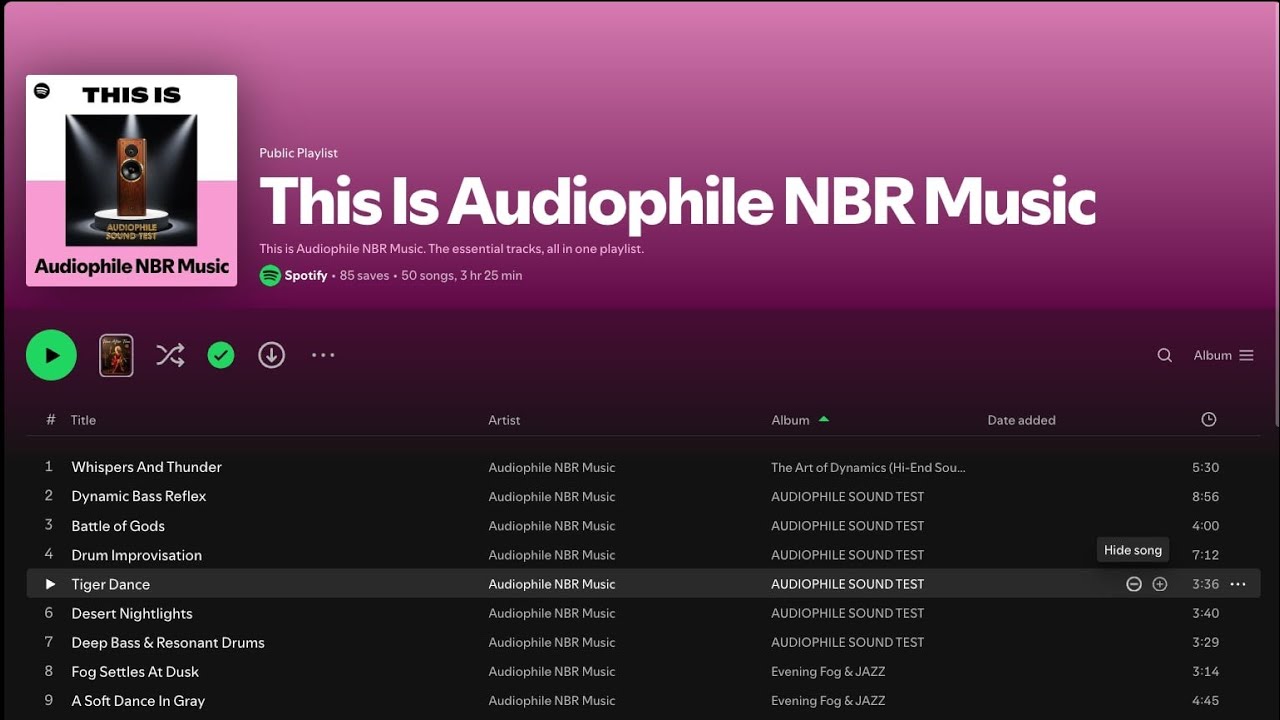Select the Fog Settles At Dusk track
The height and width of the screenshot is (720, 1280).
pyautogui.click(x=135, y=672)
